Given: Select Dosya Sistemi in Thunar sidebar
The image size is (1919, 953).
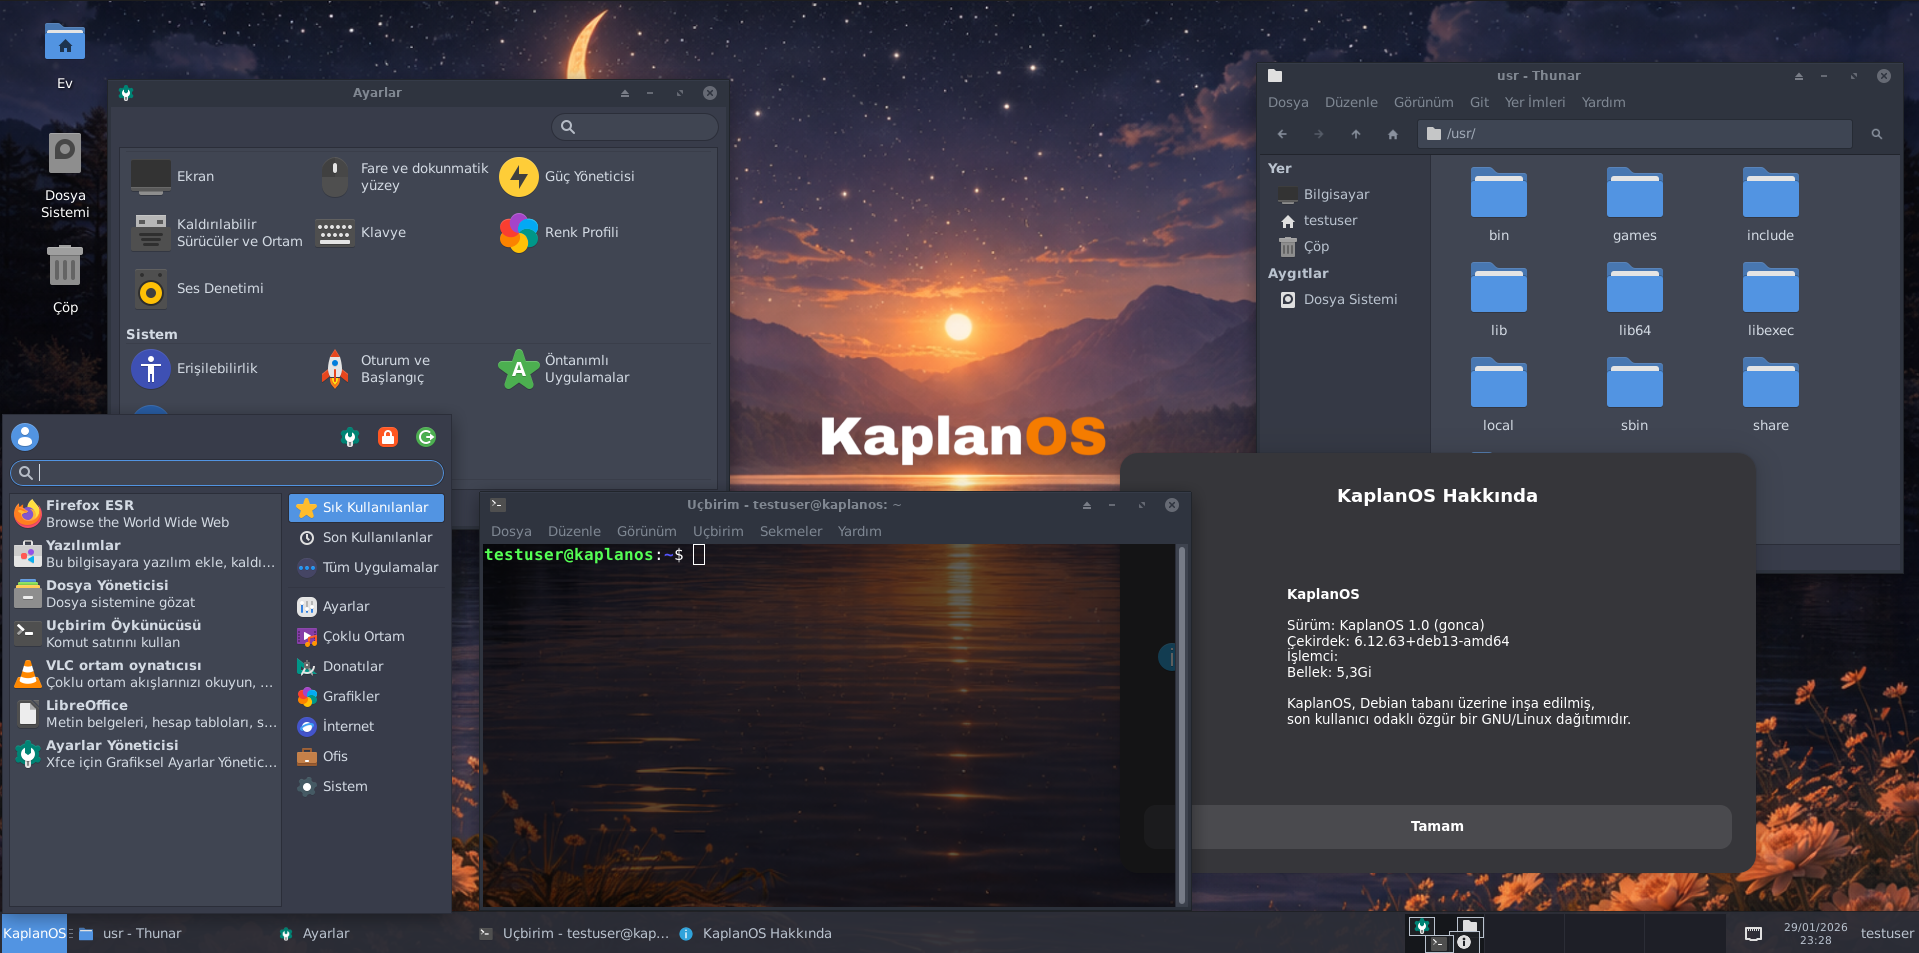Looking at the screenshot, I should [x=1349, y=300].
